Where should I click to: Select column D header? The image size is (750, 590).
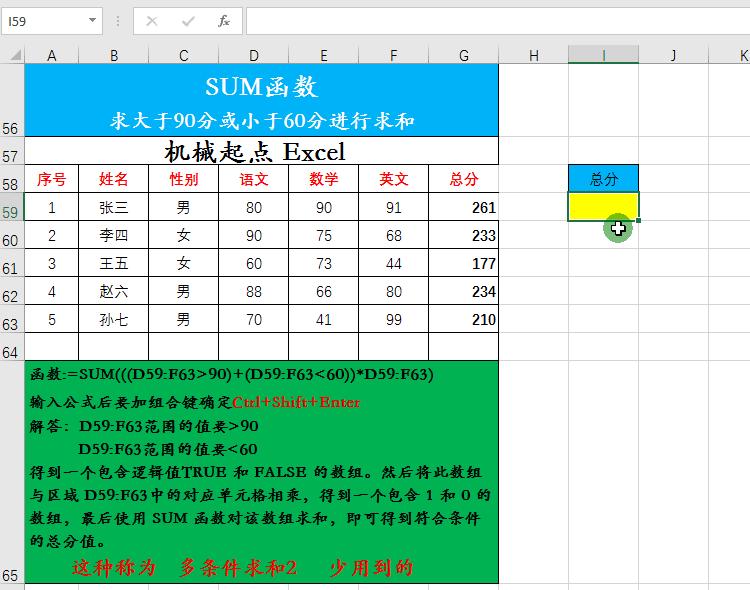[x=254, y=56]
